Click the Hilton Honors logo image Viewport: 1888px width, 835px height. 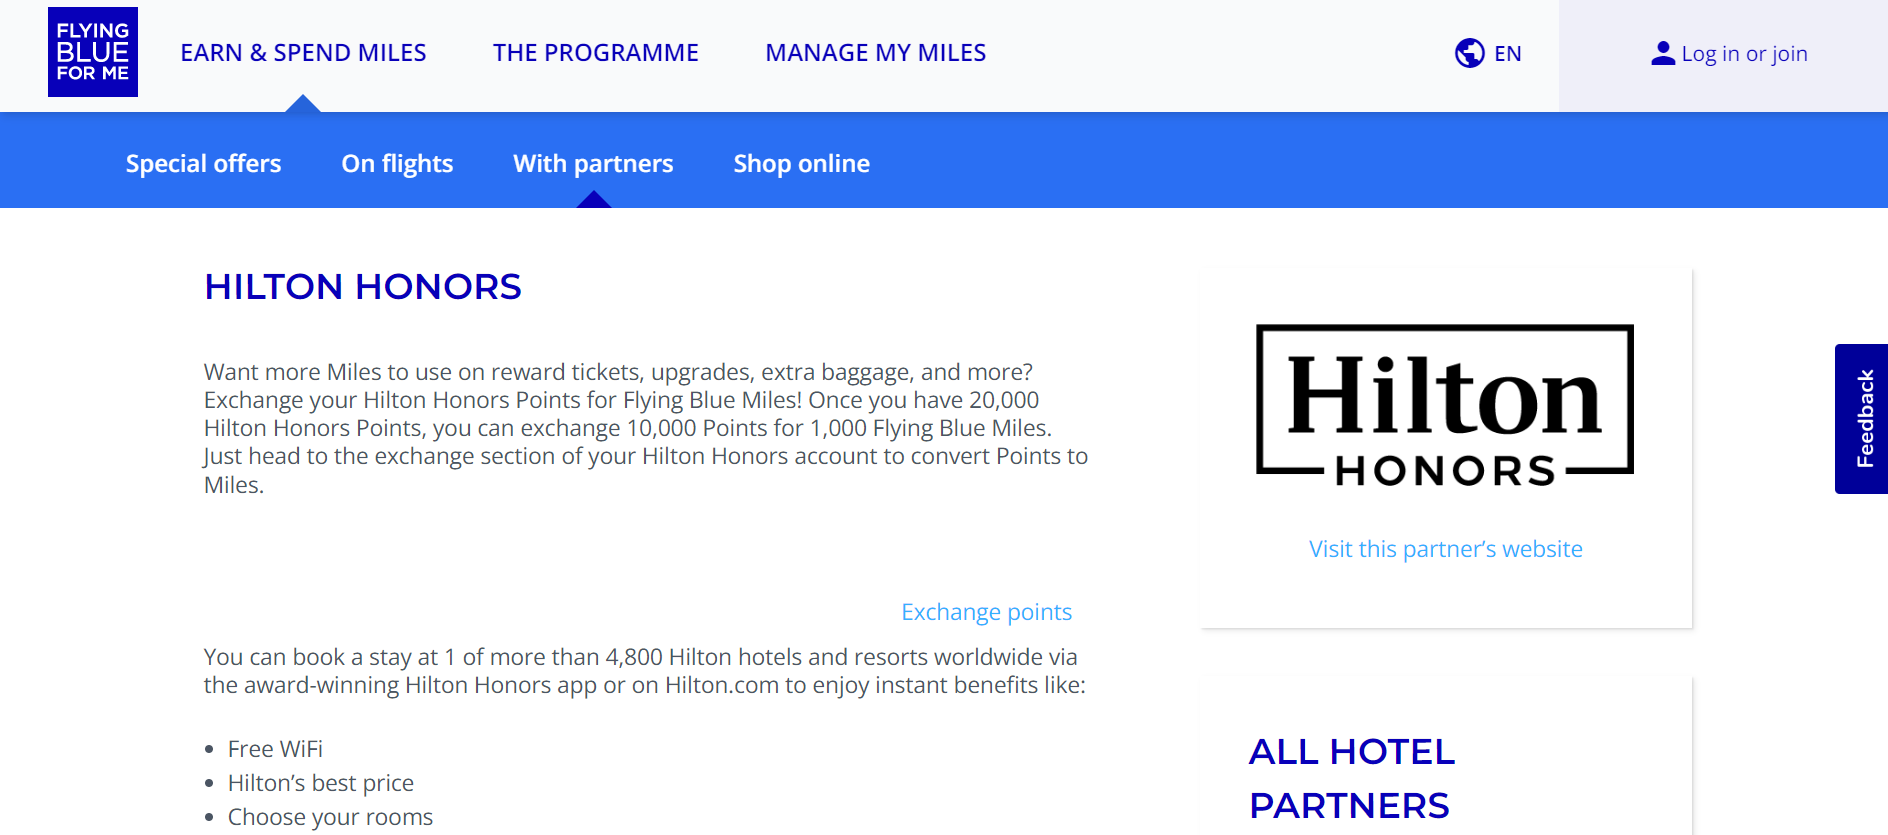1445,405
